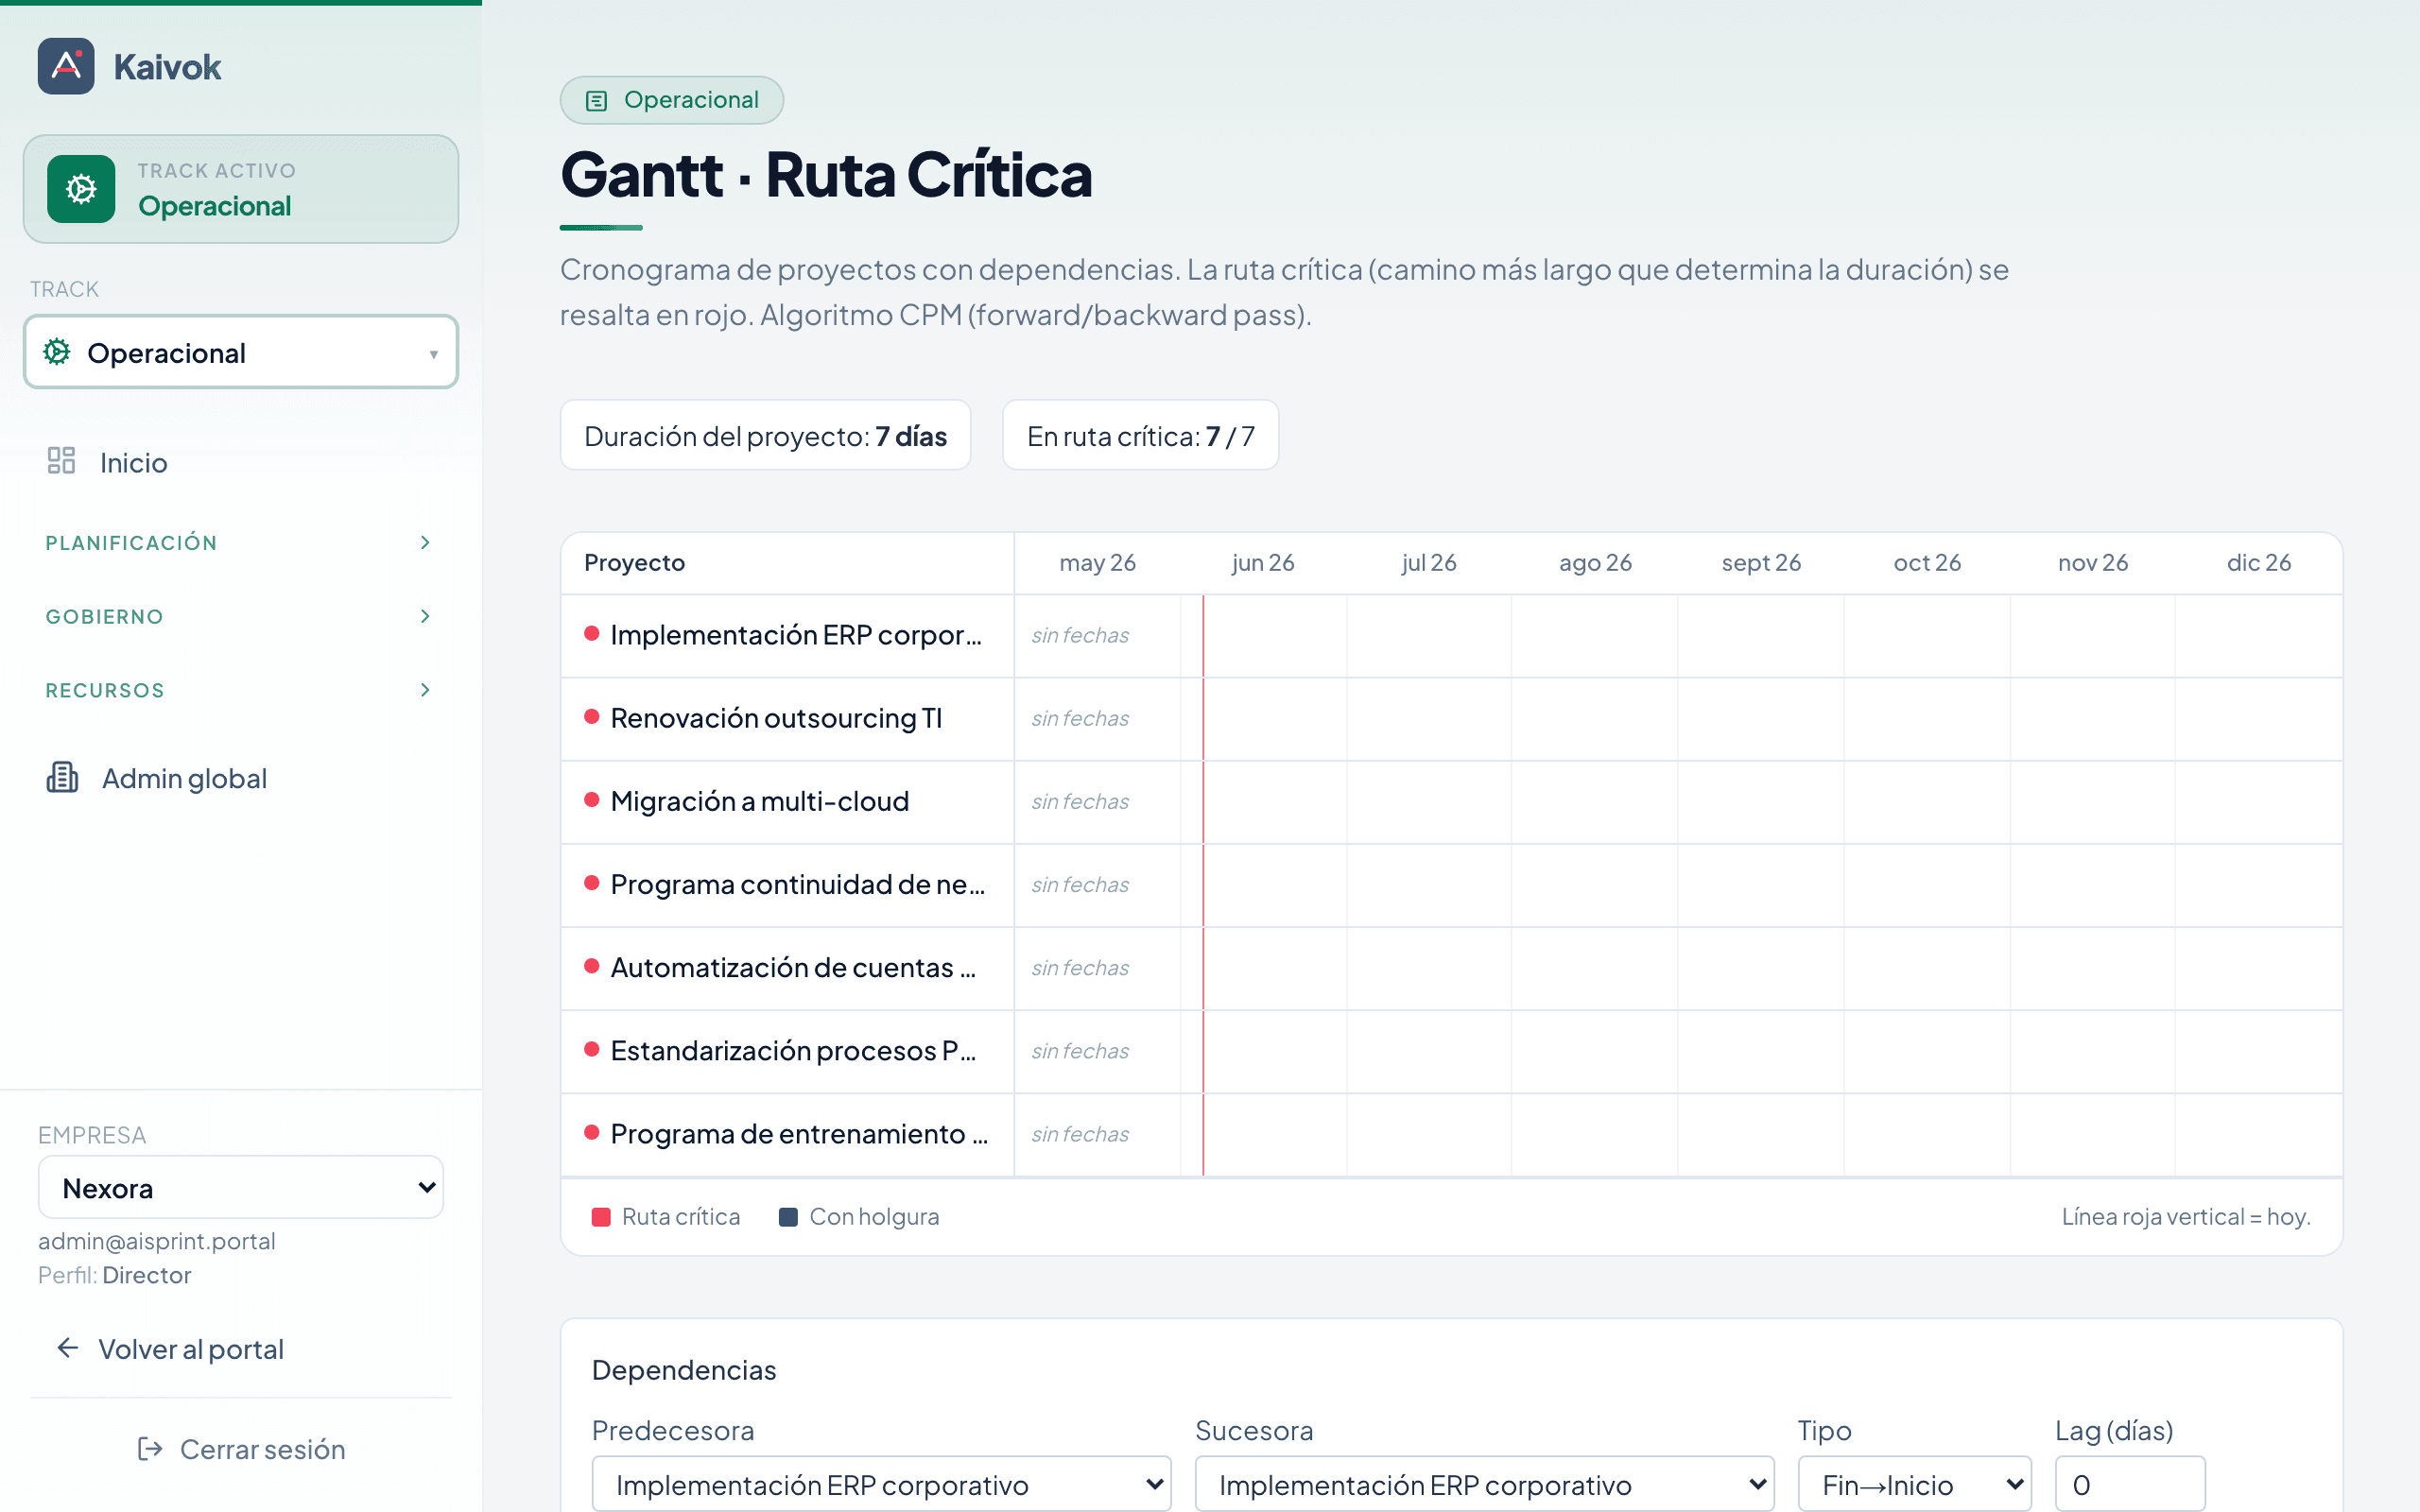The height and width of the screenshot is (1512, 2420).
Task: Click the nov 26 column header
Action: pos(2093,562)
